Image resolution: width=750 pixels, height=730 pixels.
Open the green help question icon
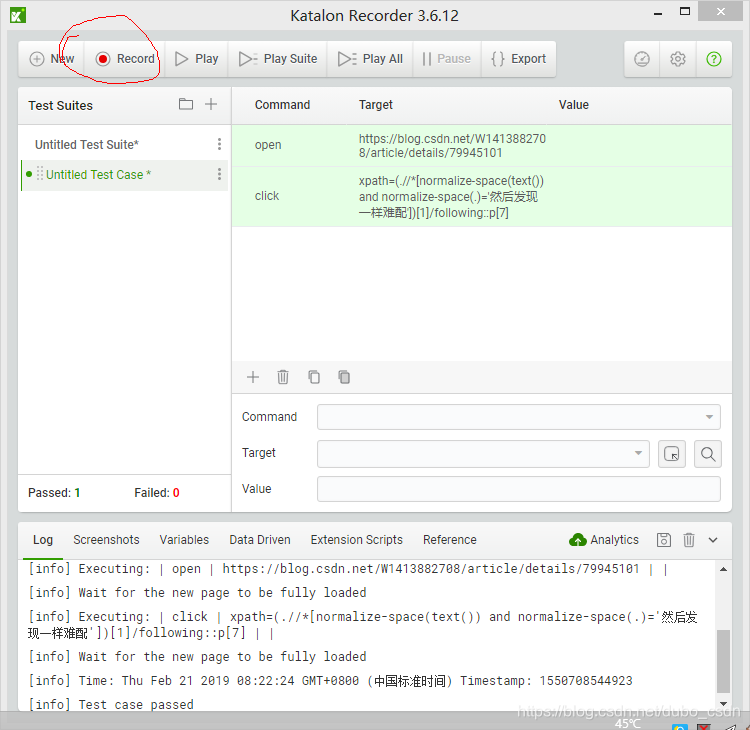tap(714, 59)
